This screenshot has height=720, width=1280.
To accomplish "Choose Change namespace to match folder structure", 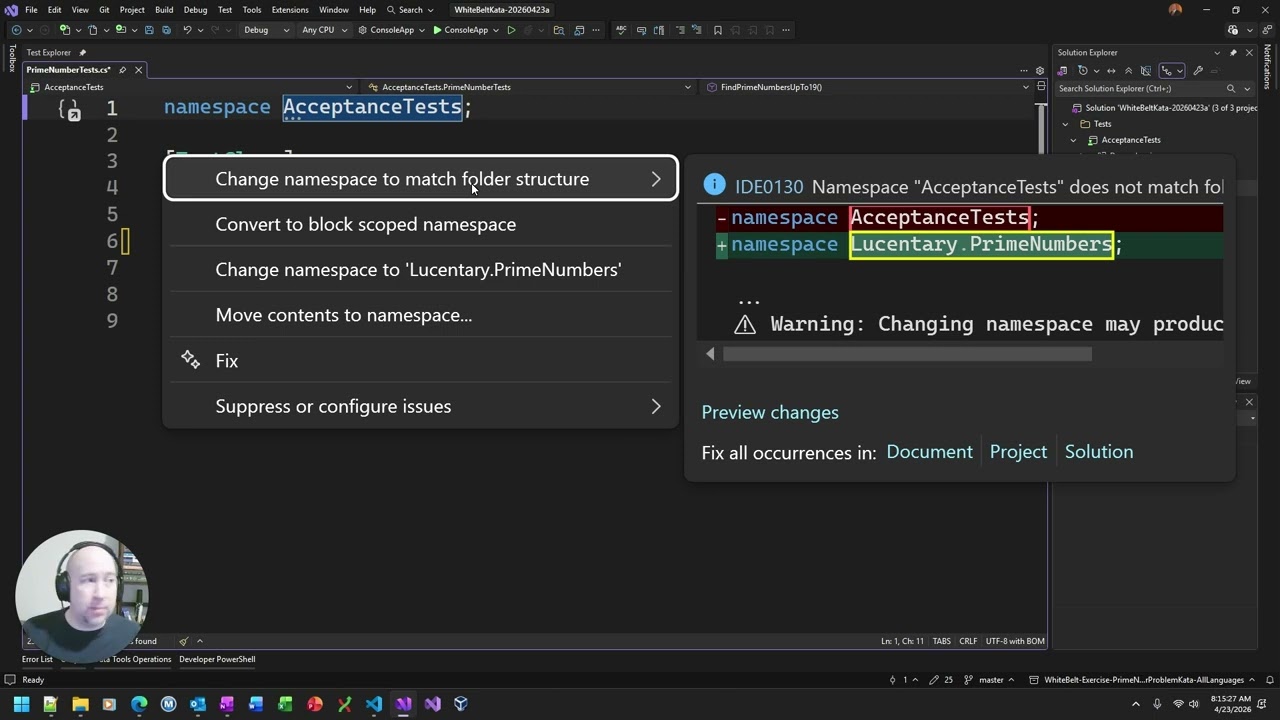I will [x=420, y=179].
